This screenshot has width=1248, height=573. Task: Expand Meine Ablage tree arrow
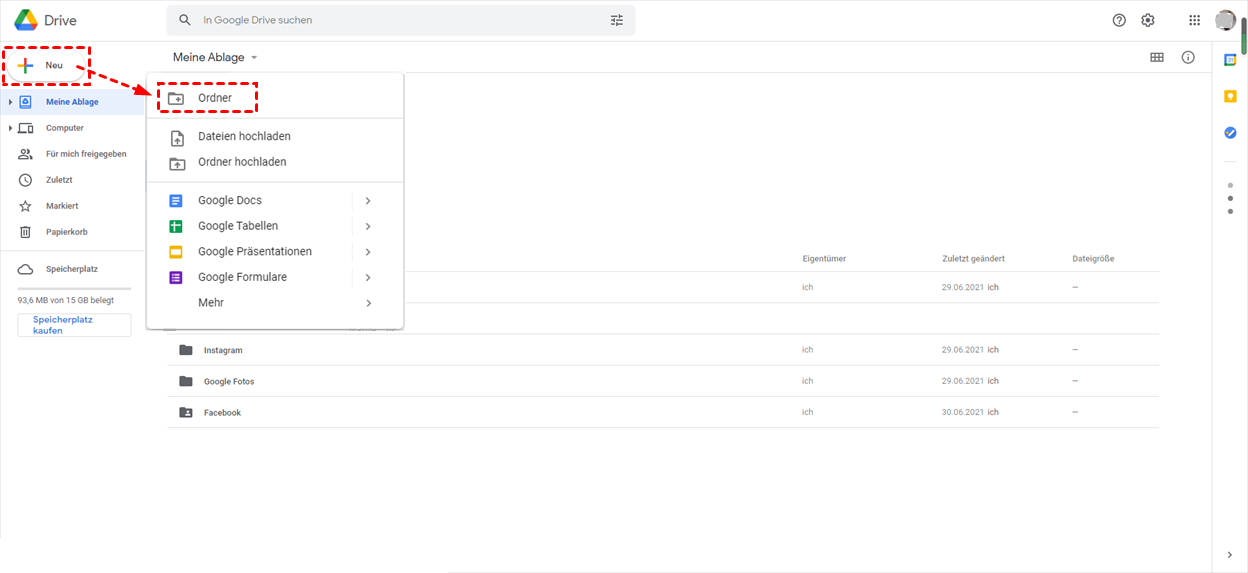click(10, 102)
